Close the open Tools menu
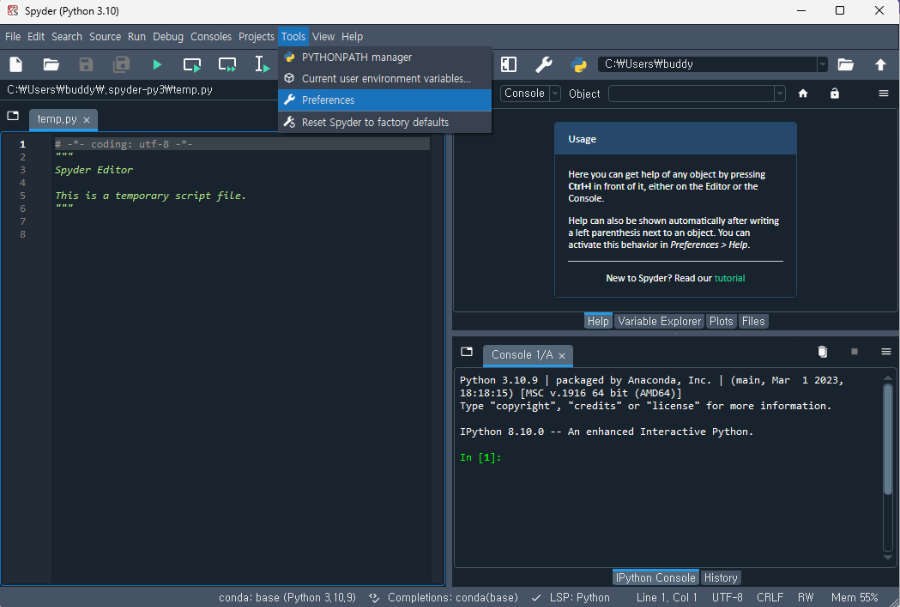 (293, 37)
